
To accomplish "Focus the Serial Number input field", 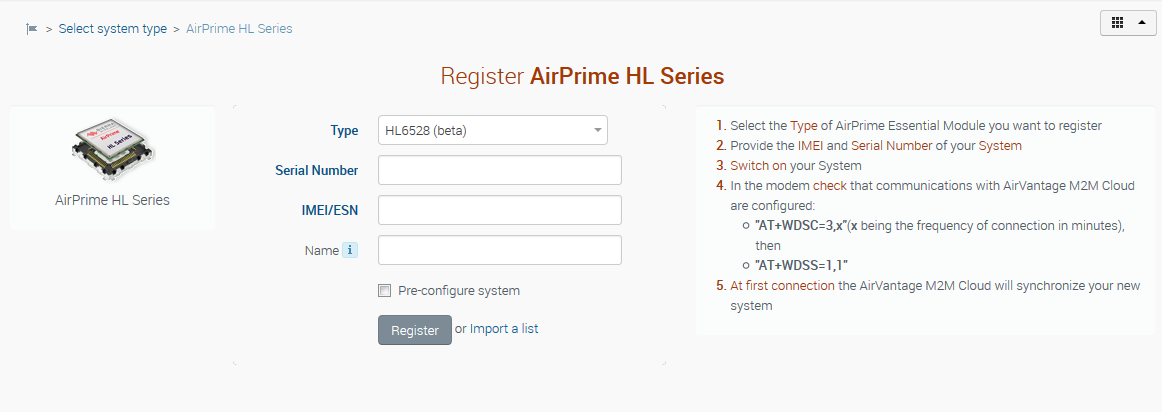I will tap(499, 170).
